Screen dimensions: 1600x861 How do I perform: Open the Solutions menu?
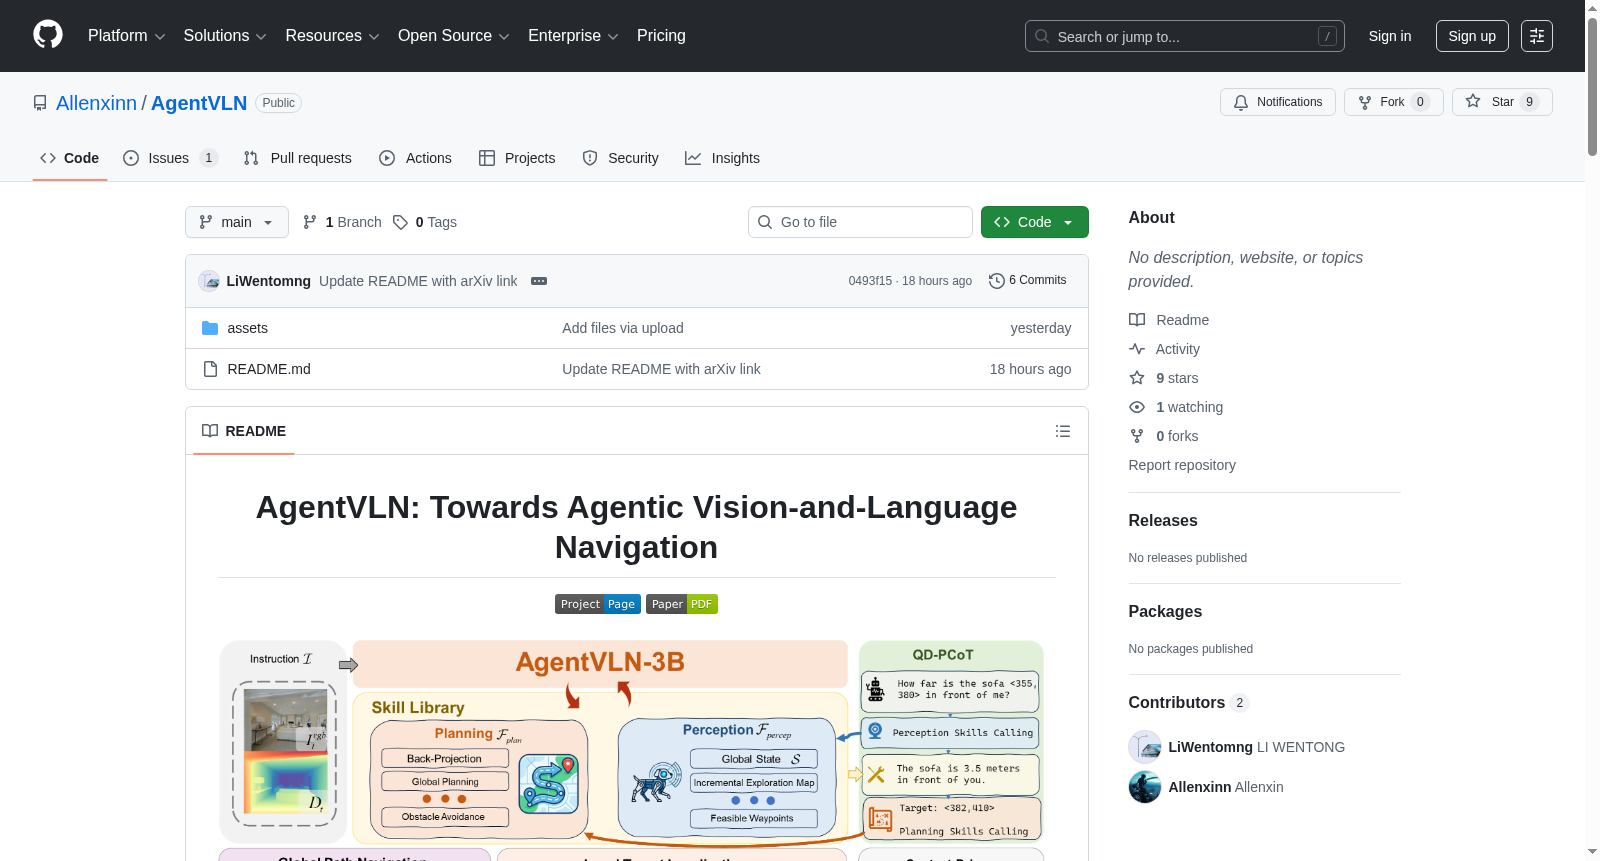(225, 36)
